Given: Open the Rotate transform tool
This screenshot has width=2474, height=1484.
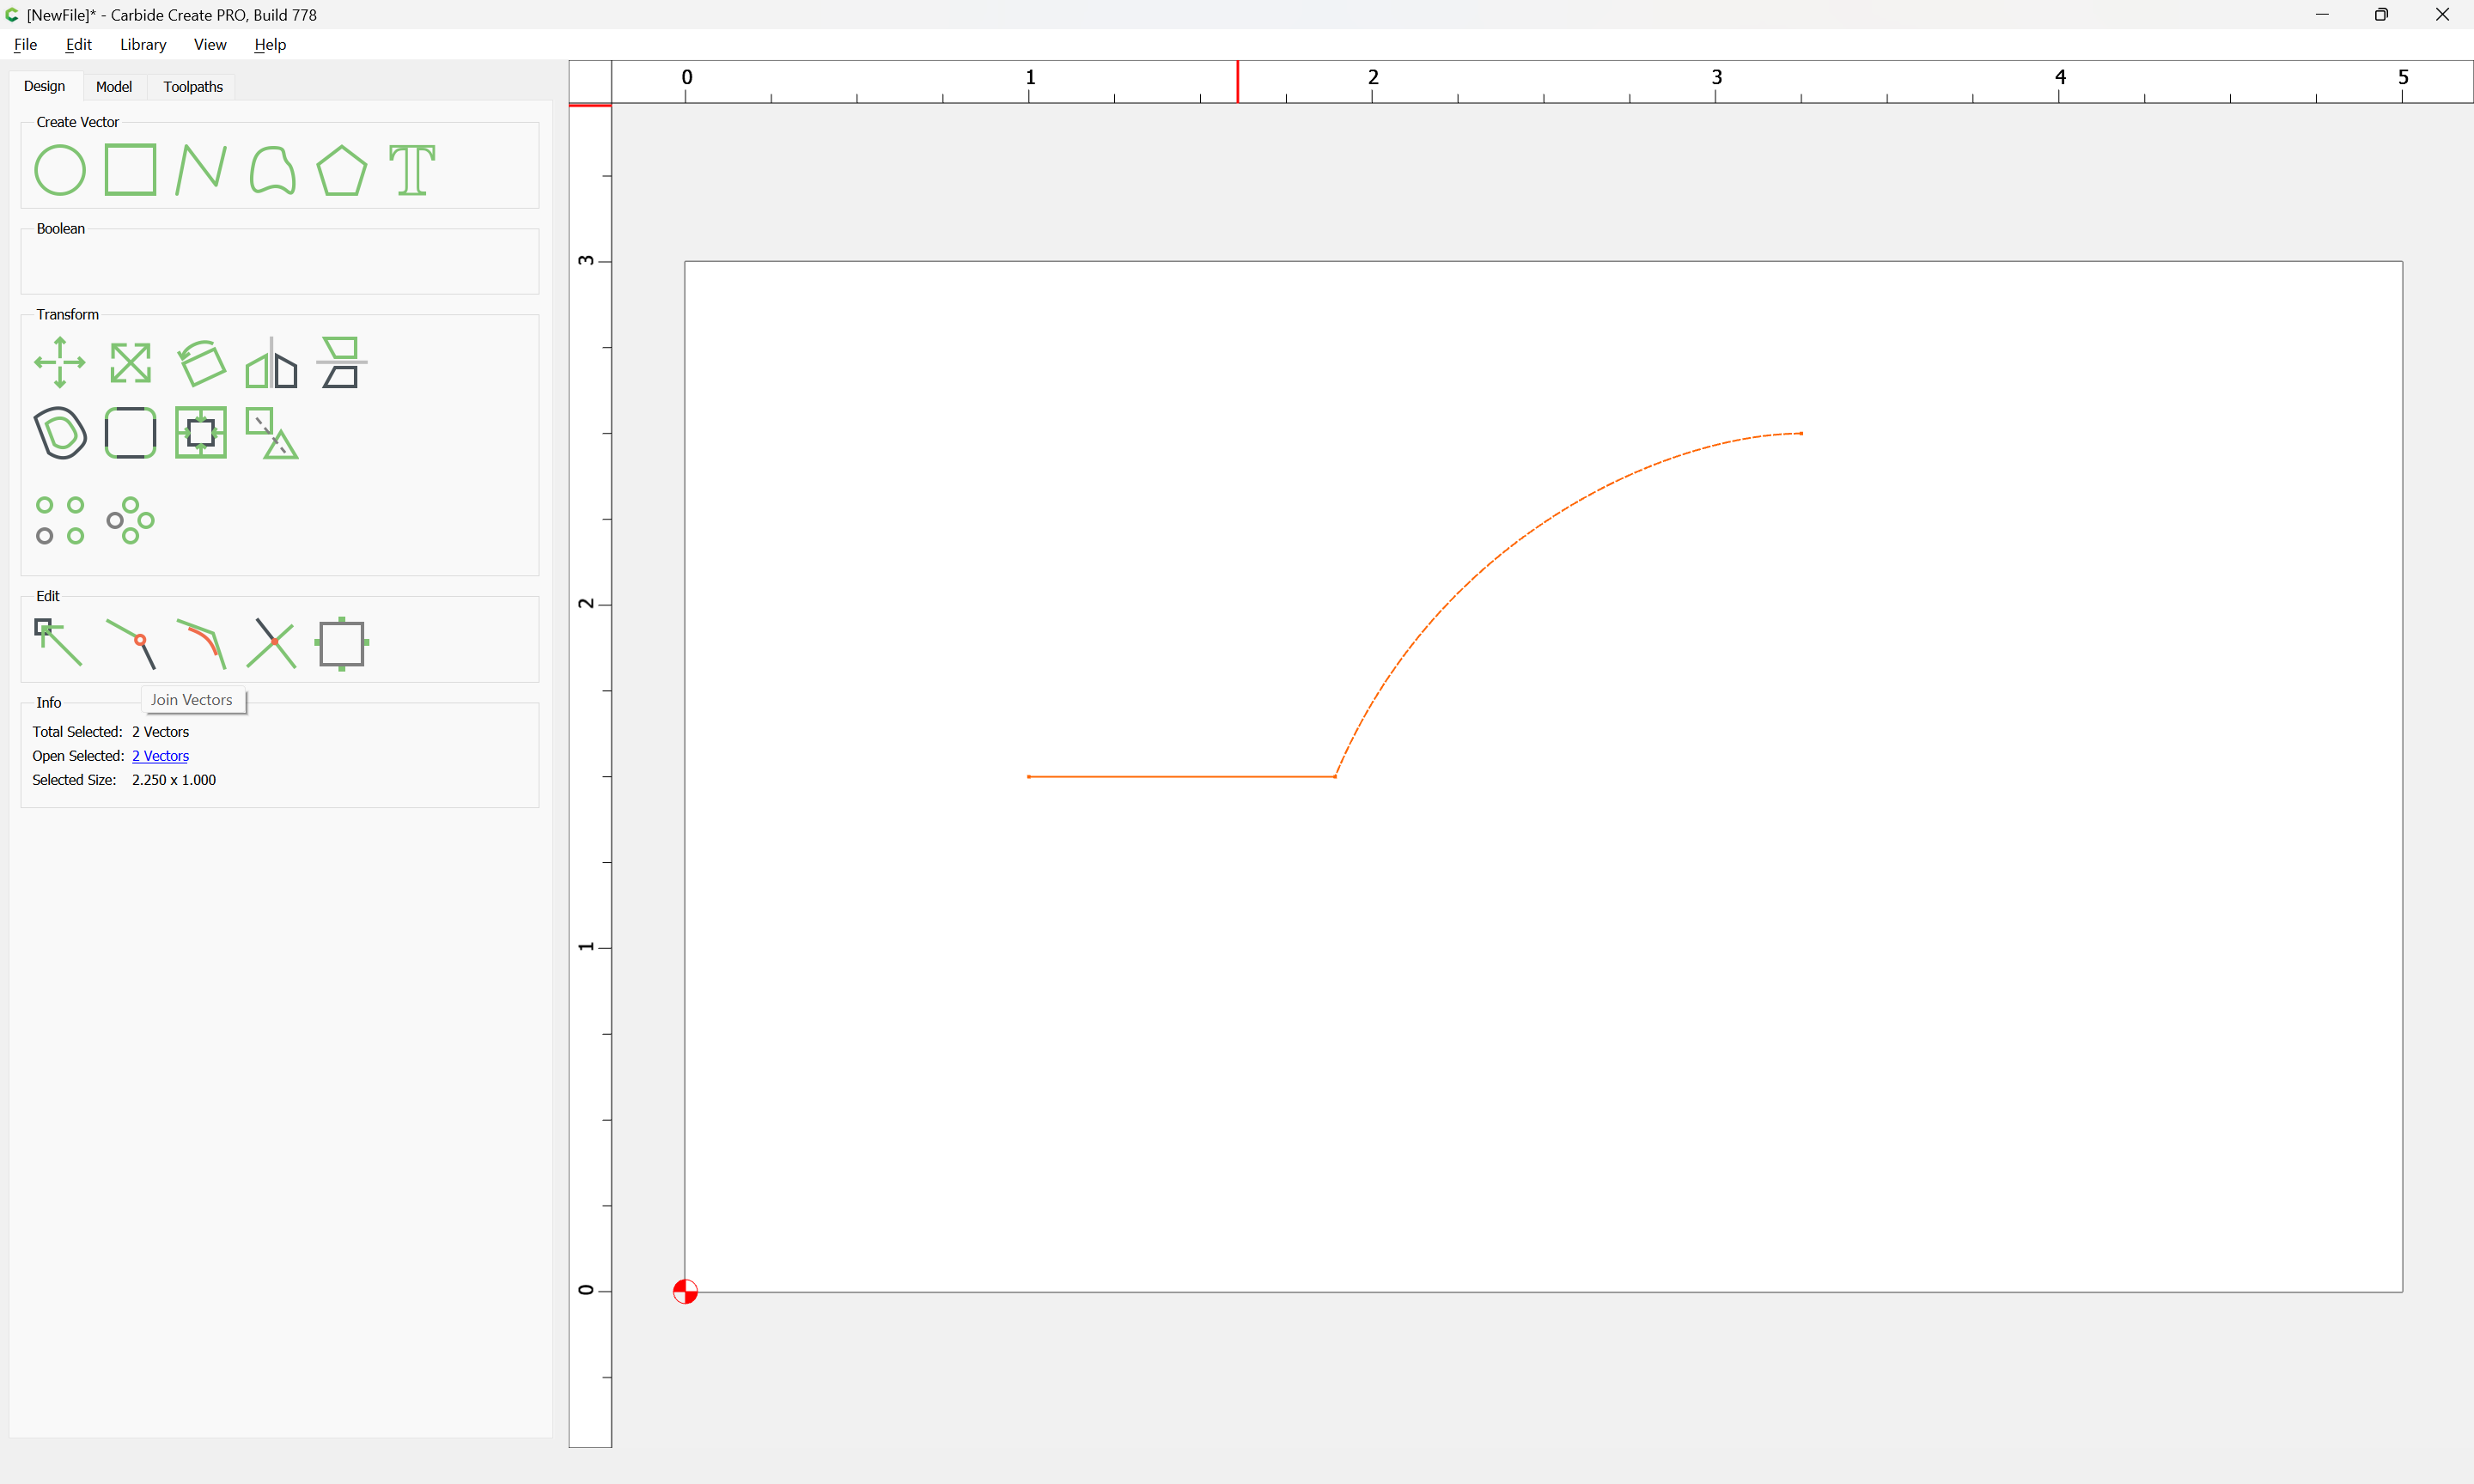Looking at the screenshot, I should tap(201, 363).
